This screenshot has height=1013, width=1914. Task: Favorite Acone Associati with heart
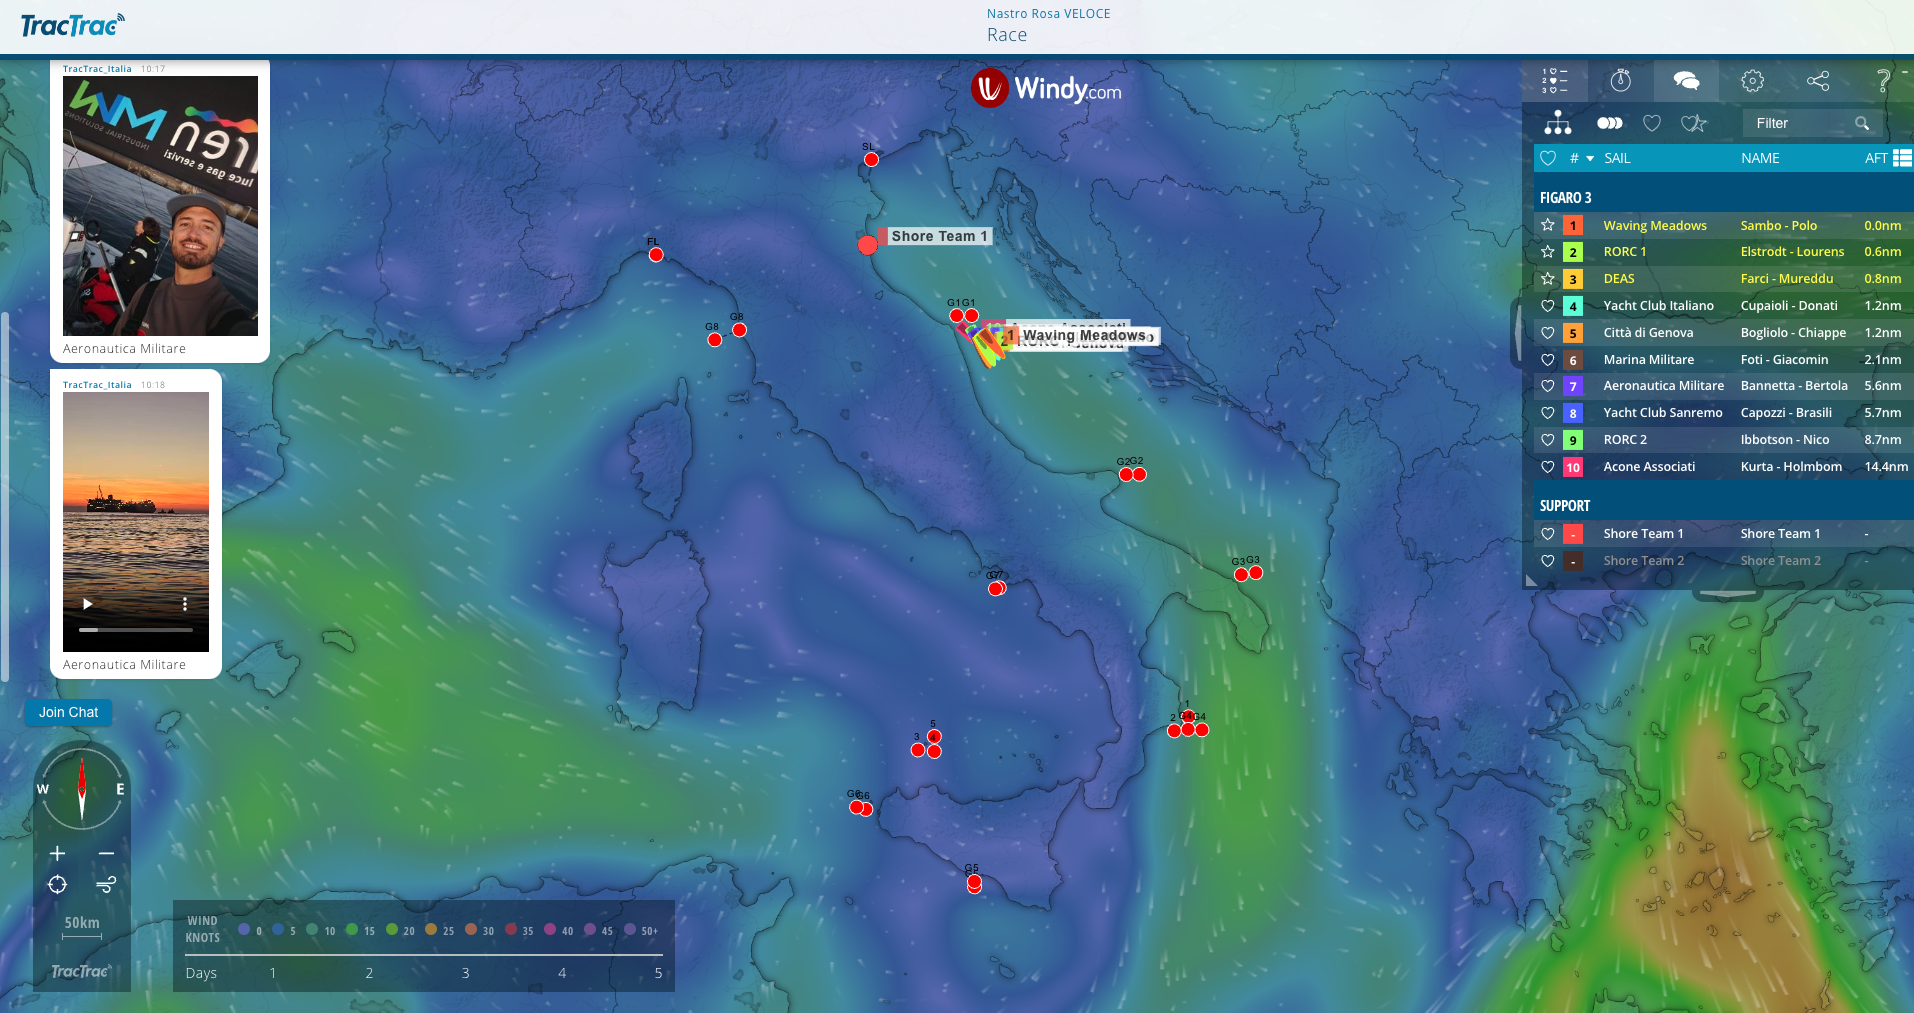tap(1548, 467)
